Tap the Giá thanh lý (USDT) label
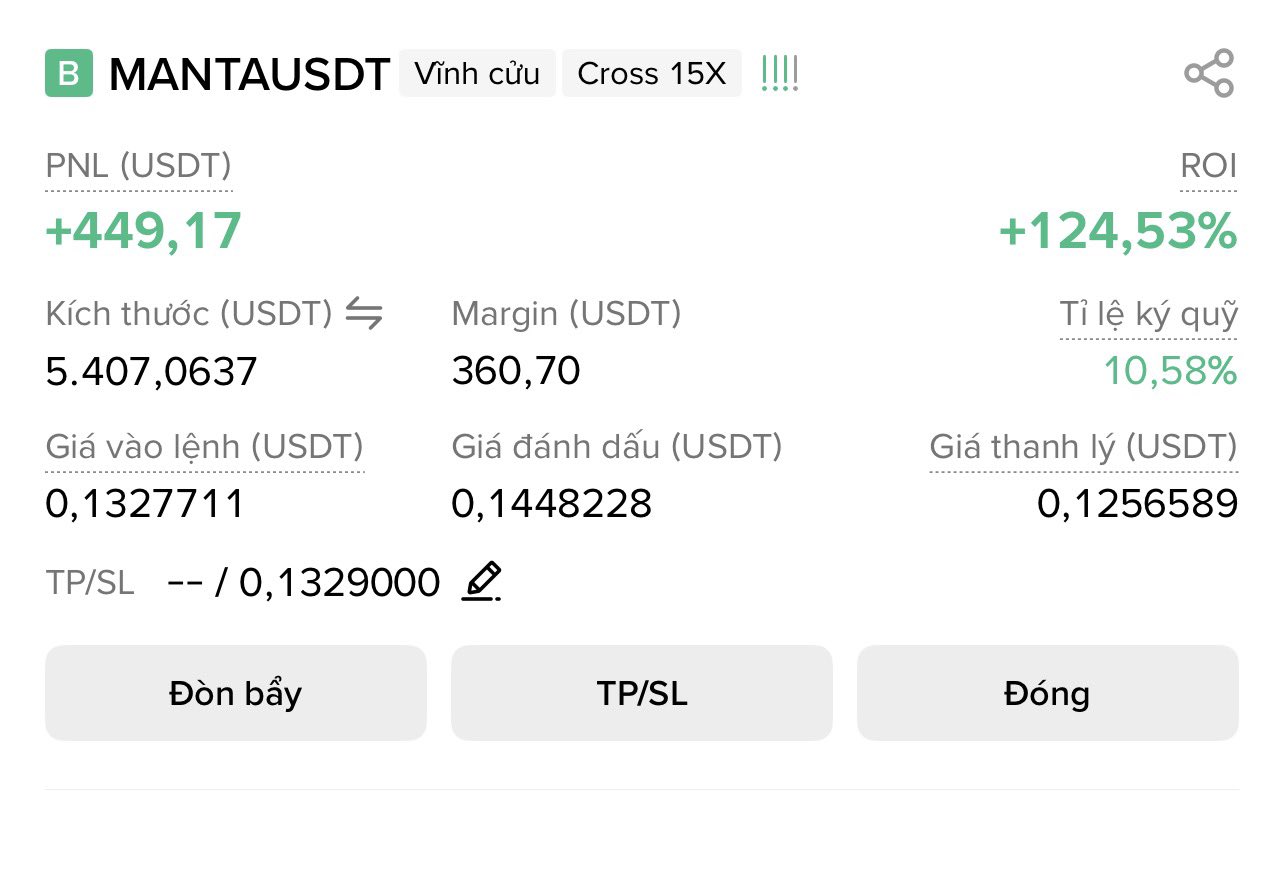 point(1083,446)
